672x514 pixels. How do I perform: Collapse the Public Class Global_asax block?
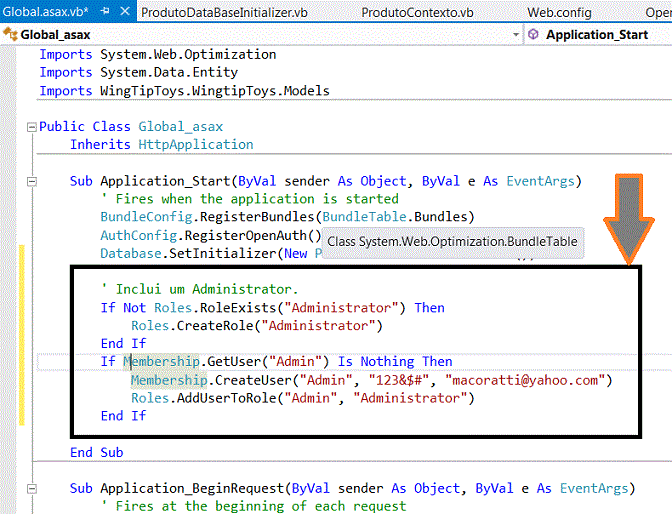click(x=31, y=127)
